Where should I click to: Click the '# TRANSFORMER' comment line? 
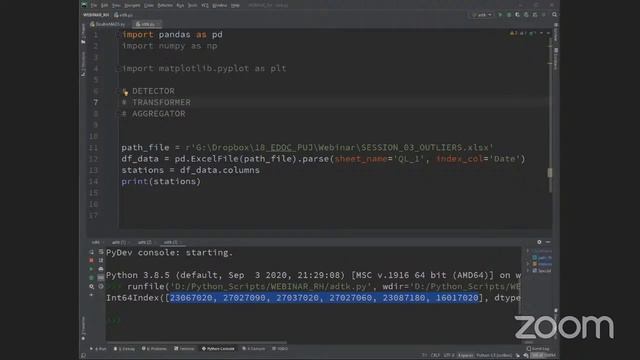coord(156,102)
